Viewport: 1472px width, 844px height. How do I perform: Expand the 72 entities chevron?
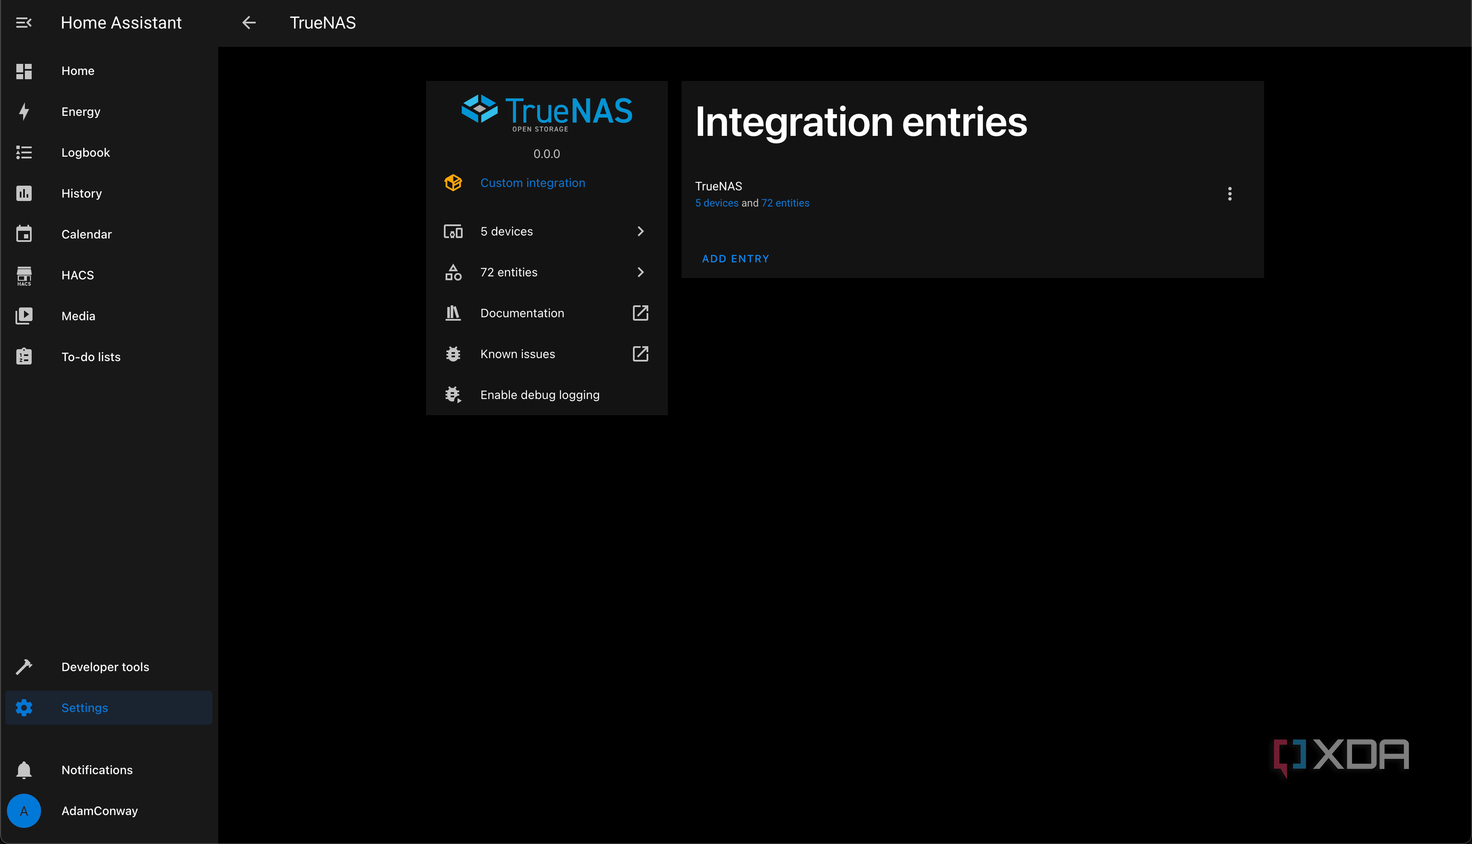coord(641,272)
